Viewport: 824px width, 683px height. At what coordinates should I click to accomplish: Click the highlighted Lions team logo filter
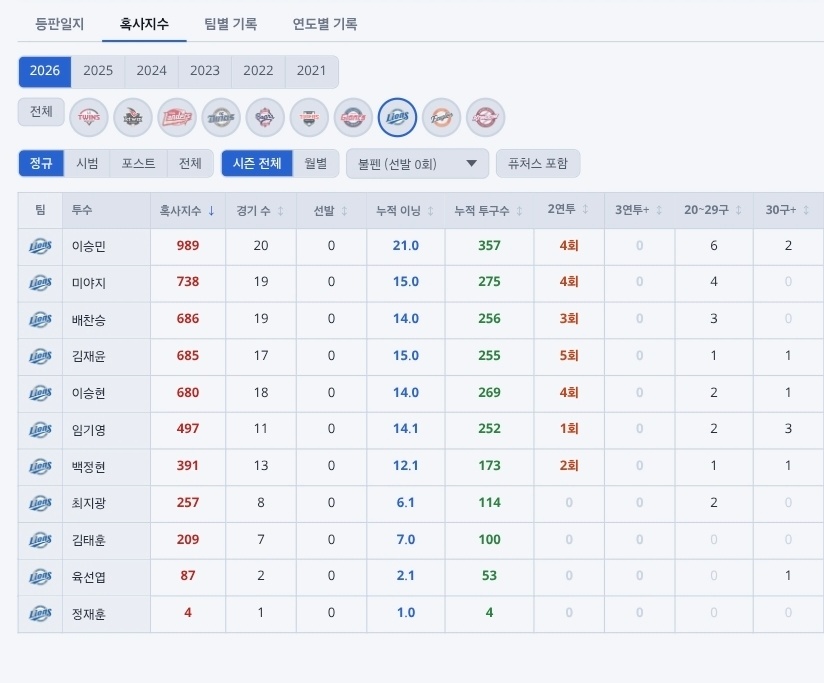[x=397, y=117]
